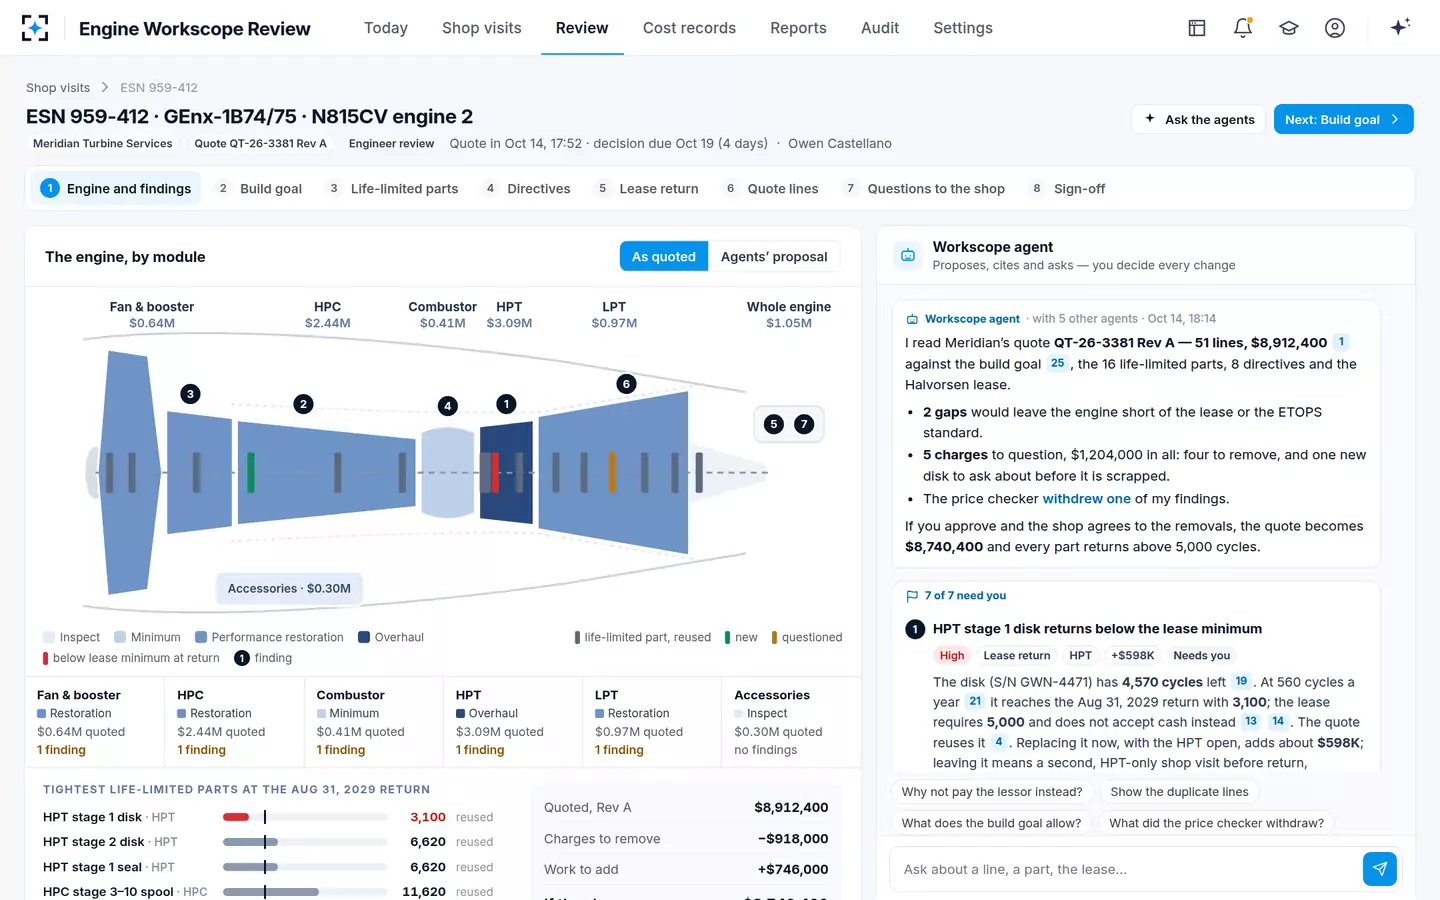Screen dimensions: 1440x900
Task: Go to the Cost records tab
Action: click(689, 28)
